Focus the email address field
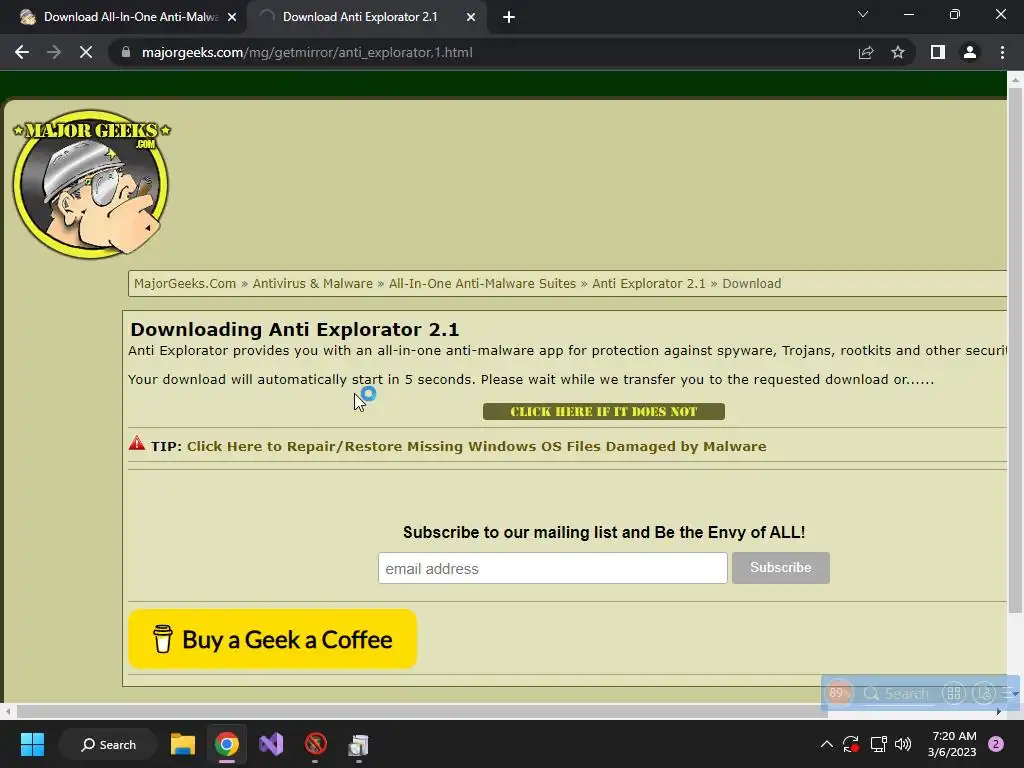Image resolution: width=1024 pixels, height=768 pixels. pos(552,568)
